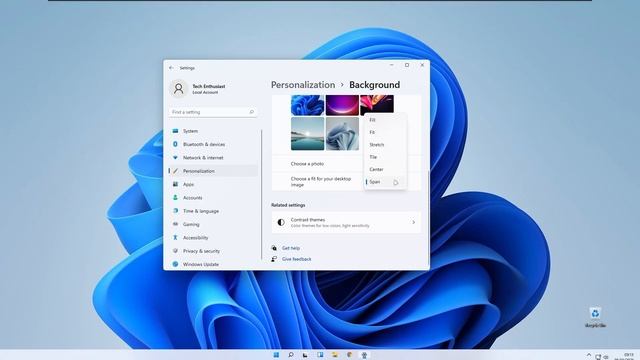This screenshot has width=640, height=360.
Task: Click the Get help icon
Action: pos(274,248)
